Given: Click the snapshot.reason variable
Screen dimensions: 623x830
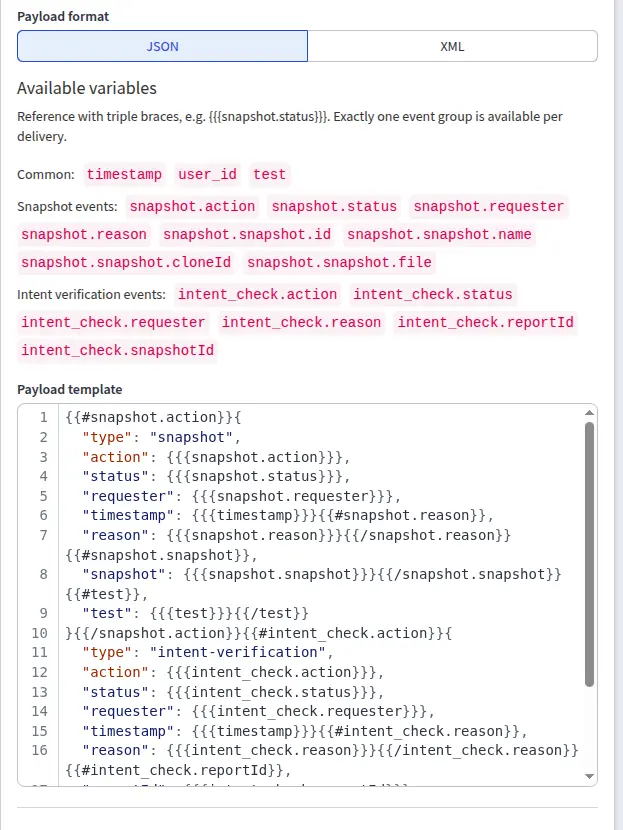Looking at the screenshot, I should (x=84, y=234).
